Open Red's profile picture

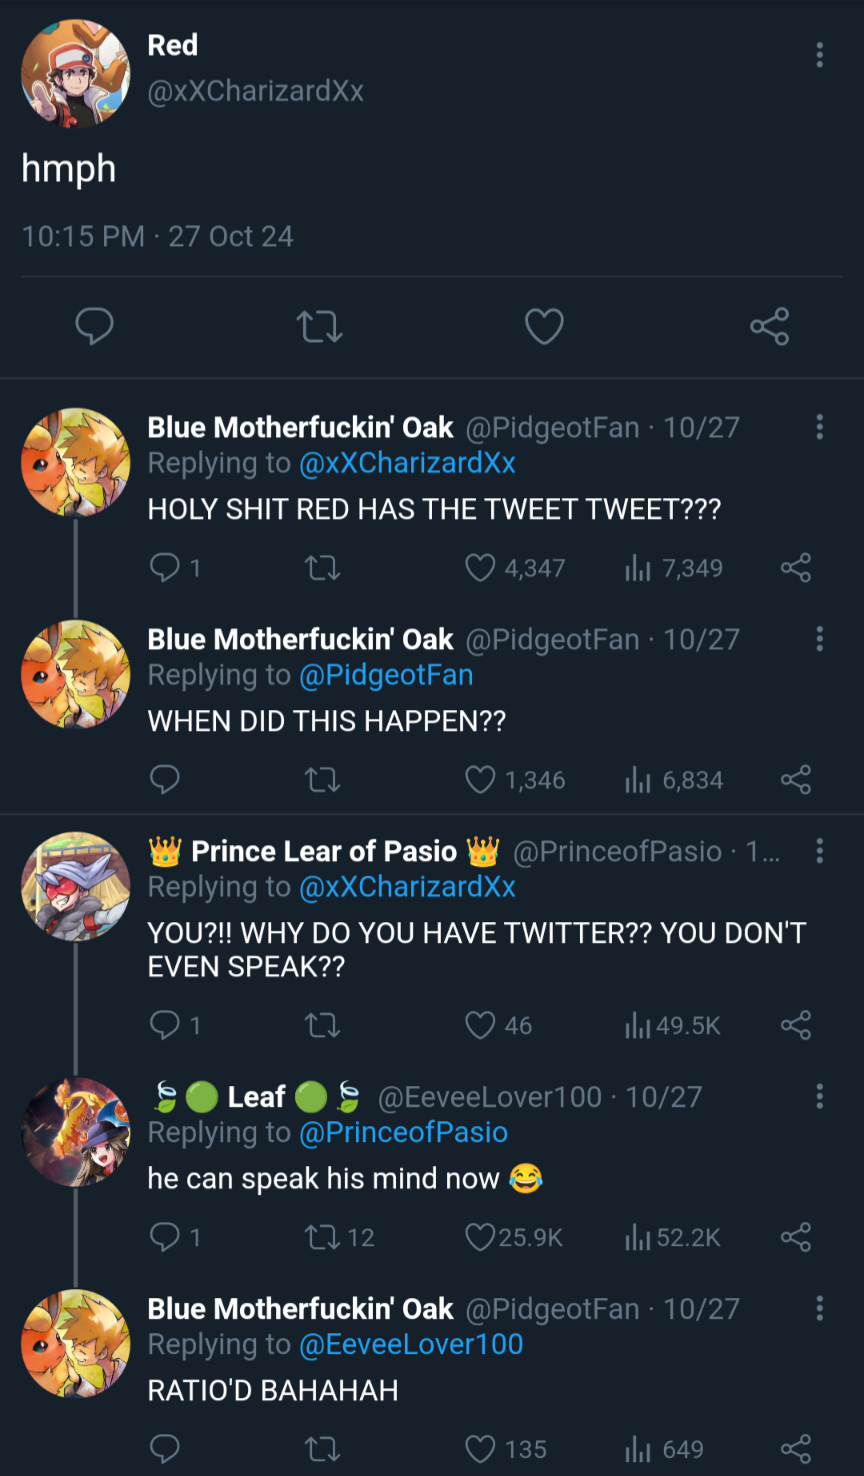point(76,74)
